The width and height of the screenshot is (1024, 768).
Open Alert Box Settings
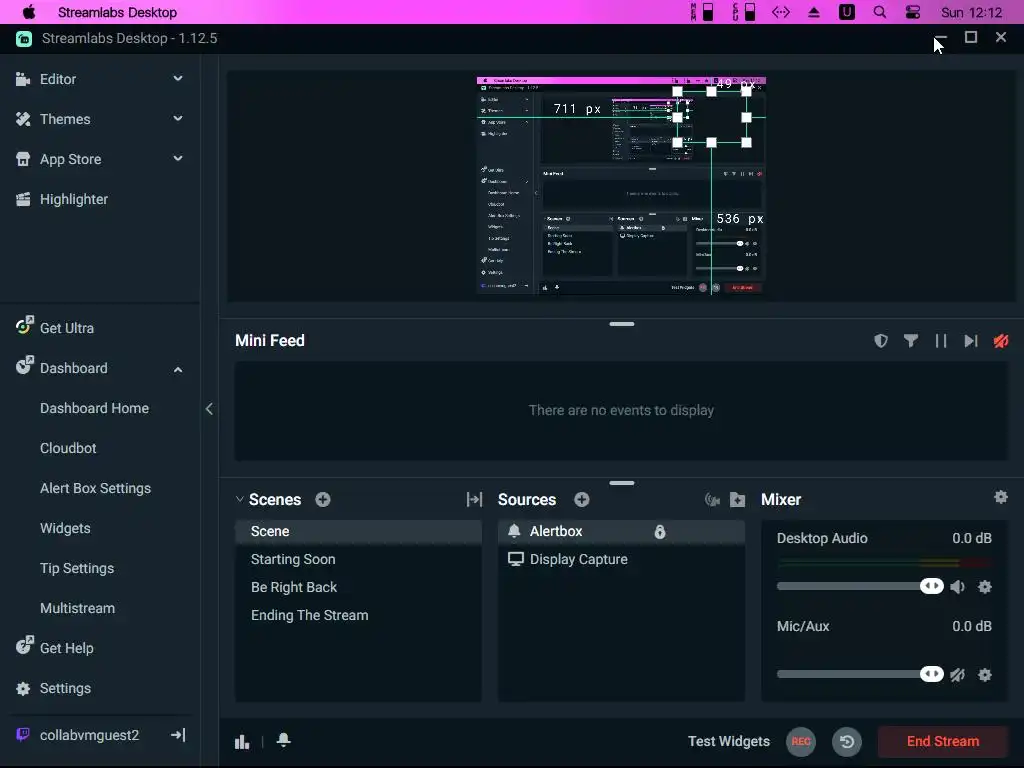[x=95, y=488]
